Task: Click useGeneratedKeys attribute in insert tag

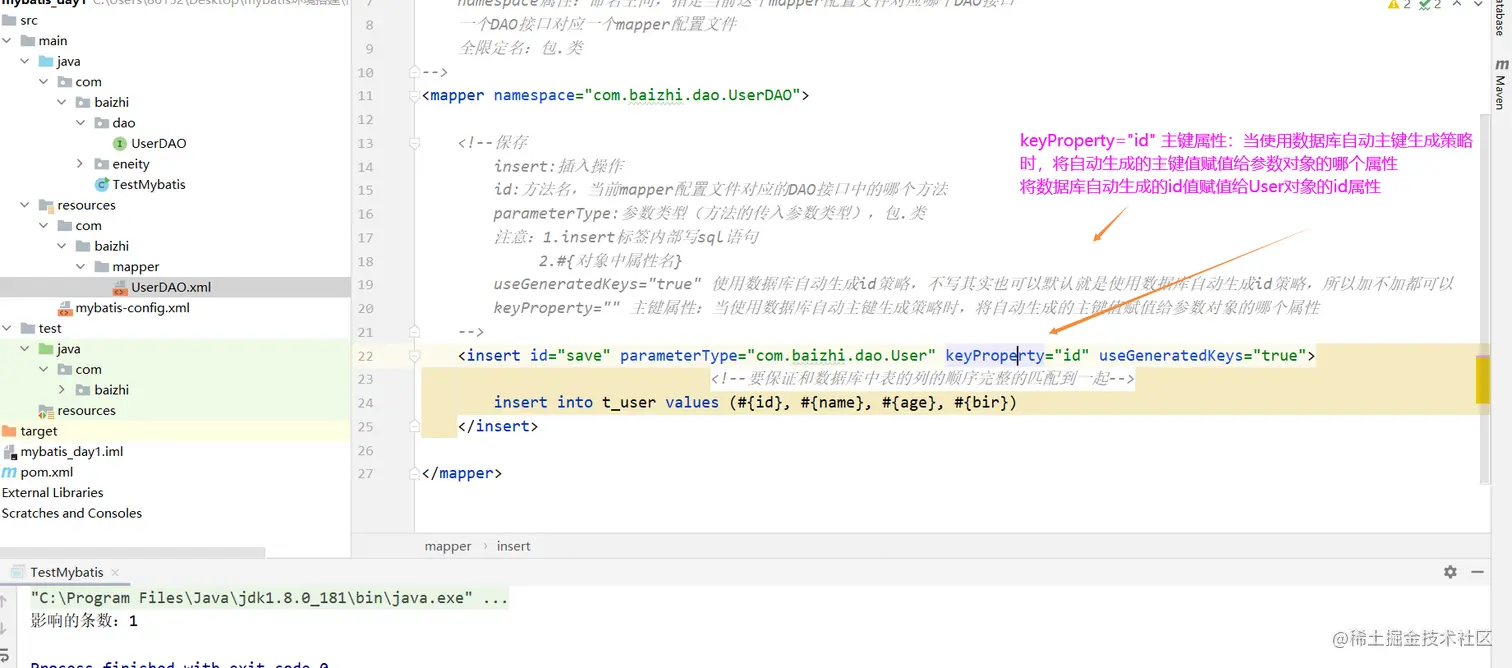Action: [x=1171, y=355]
